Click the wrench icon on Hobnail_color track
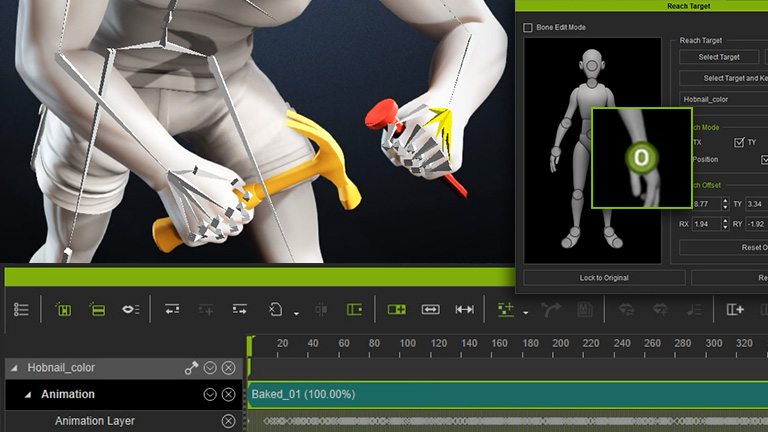 [191, 368]
